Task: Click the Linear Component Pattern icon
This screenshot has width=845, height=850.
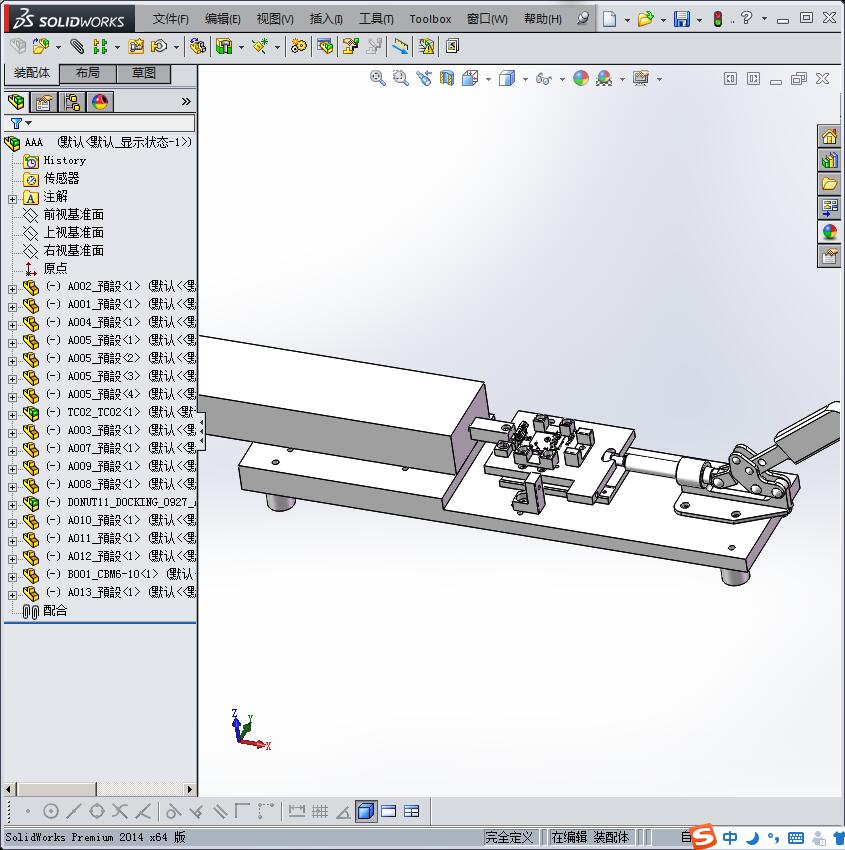Action: [100, 47]
